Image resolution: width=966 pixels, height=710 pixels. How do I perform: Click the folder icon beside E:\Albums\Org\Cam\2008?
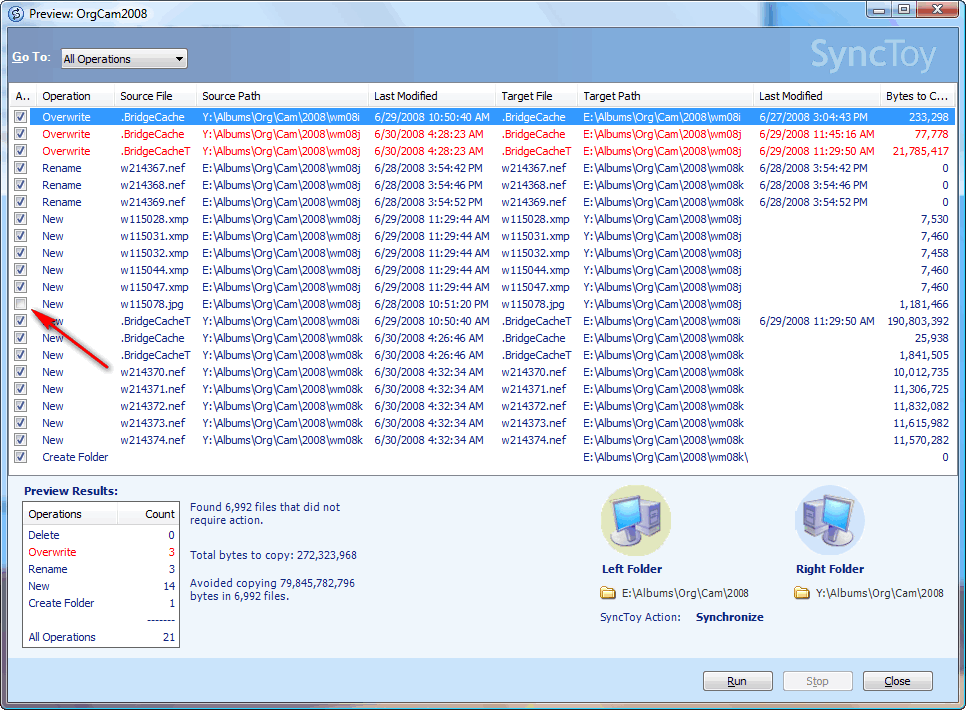click(x=608, y=593)
